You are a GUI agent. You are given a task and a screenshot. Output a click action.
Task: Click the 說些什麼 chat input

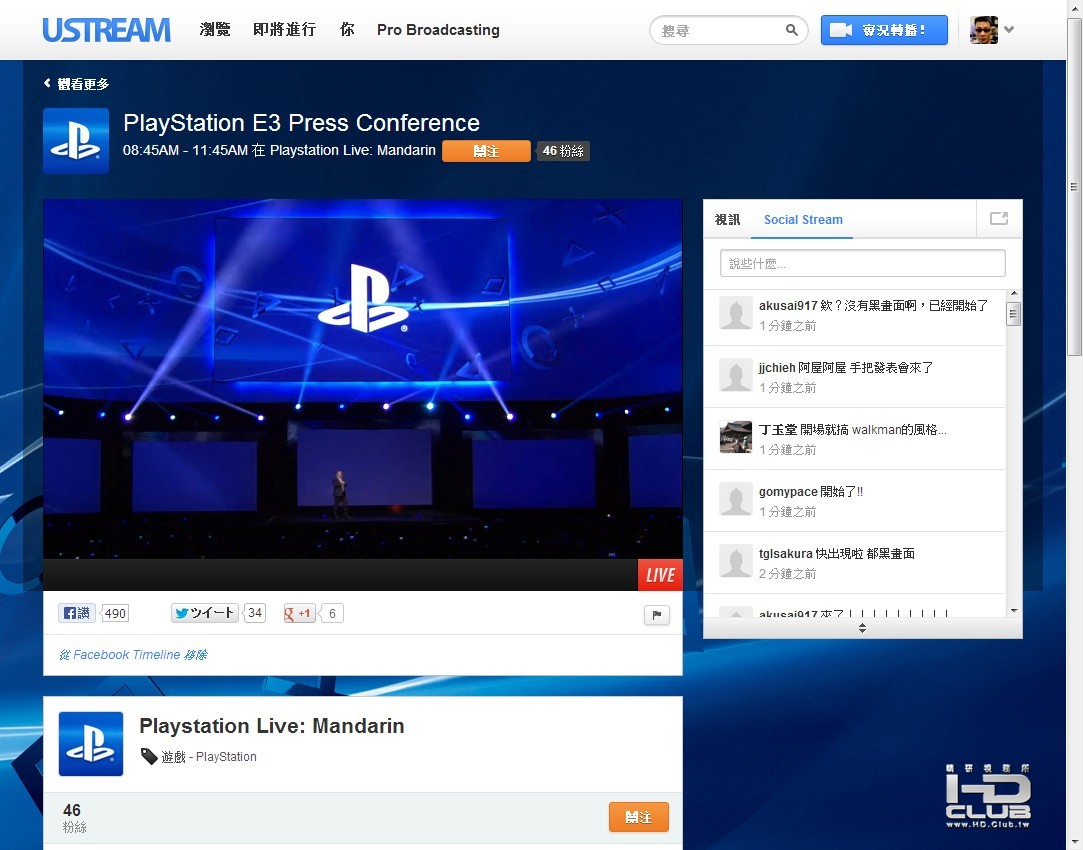[x=863, y=263]
